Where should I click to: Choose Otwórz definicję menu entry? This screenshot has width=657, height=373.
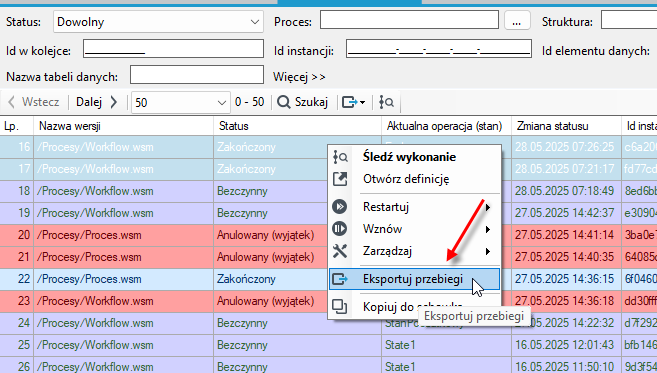click(406, 179)
